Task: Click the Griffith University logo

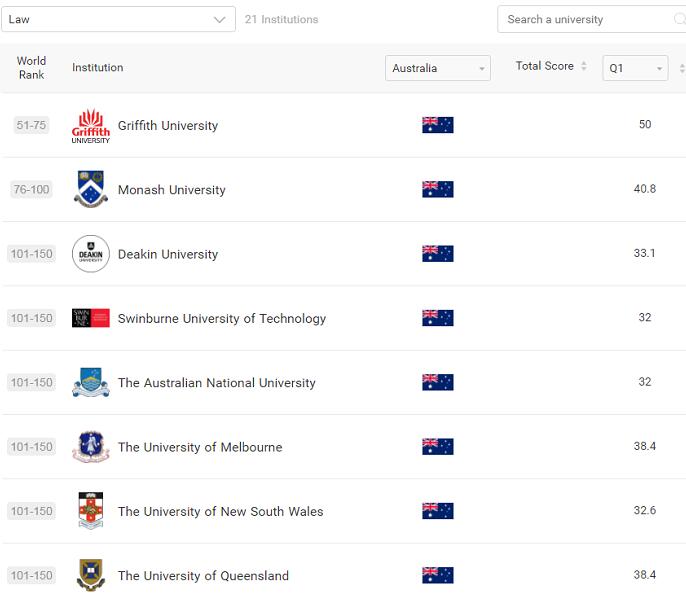Action: point(91,126)
